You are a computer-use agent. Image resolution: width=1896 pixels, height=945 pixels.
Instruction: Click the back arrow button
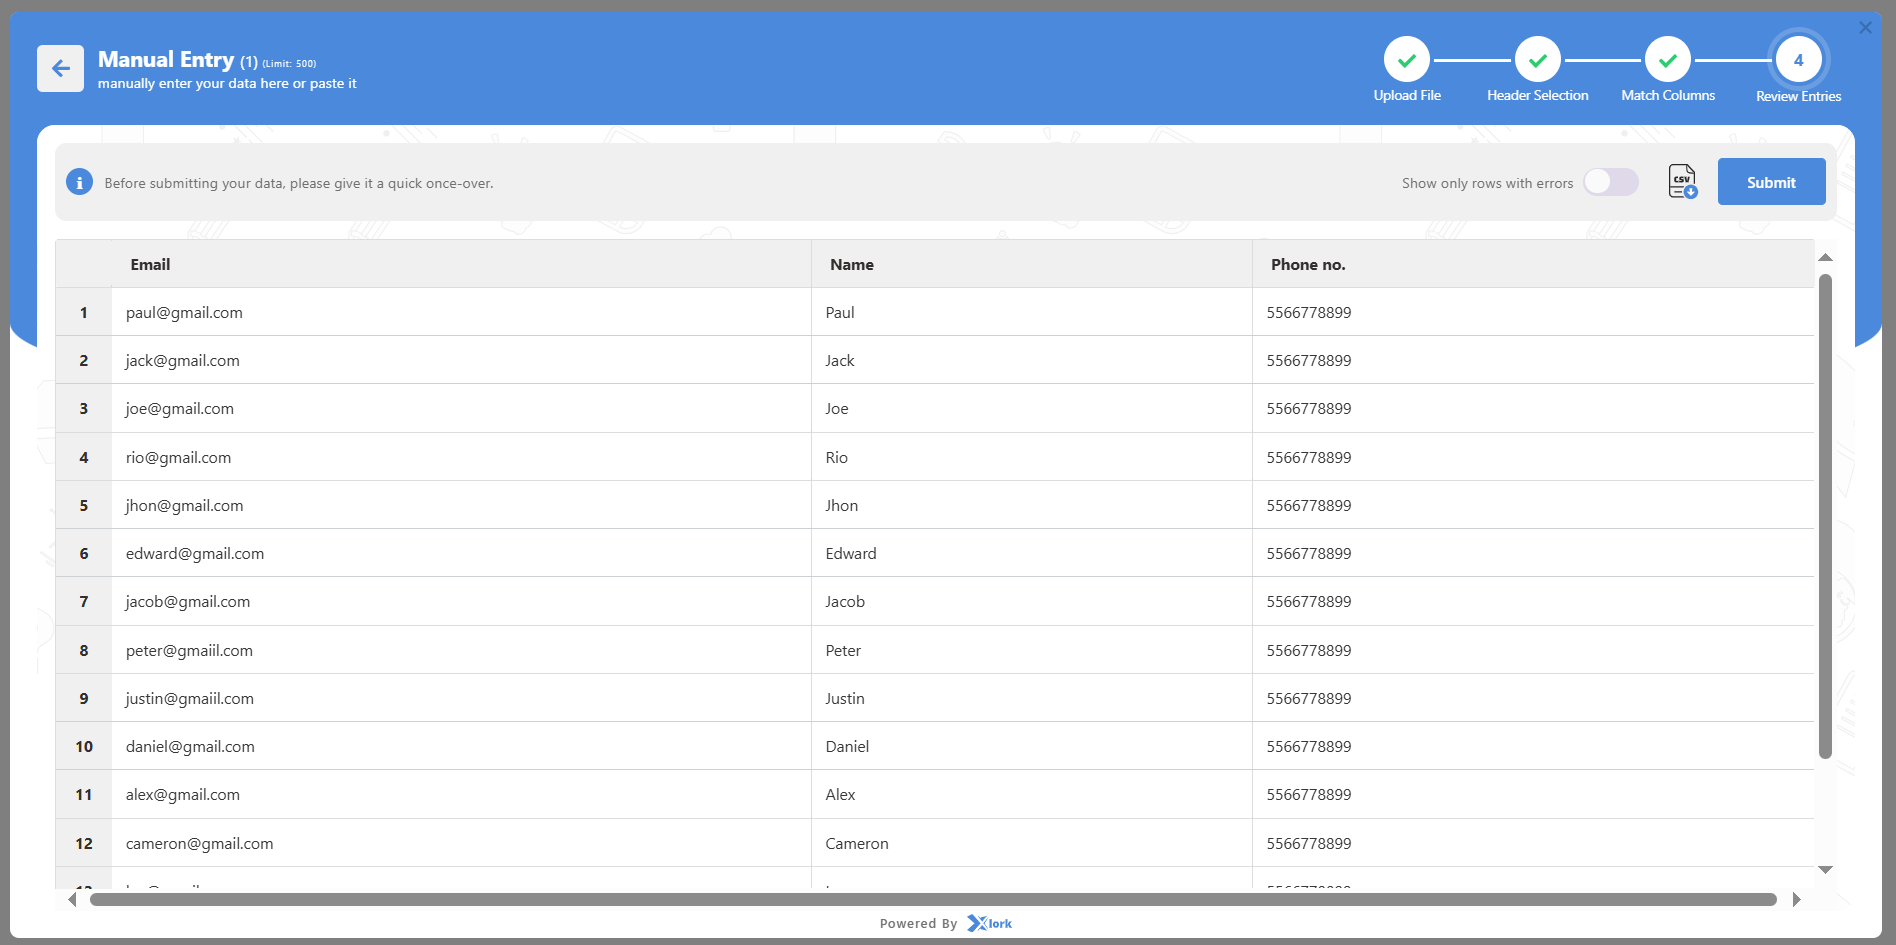(x=60, y=68)
